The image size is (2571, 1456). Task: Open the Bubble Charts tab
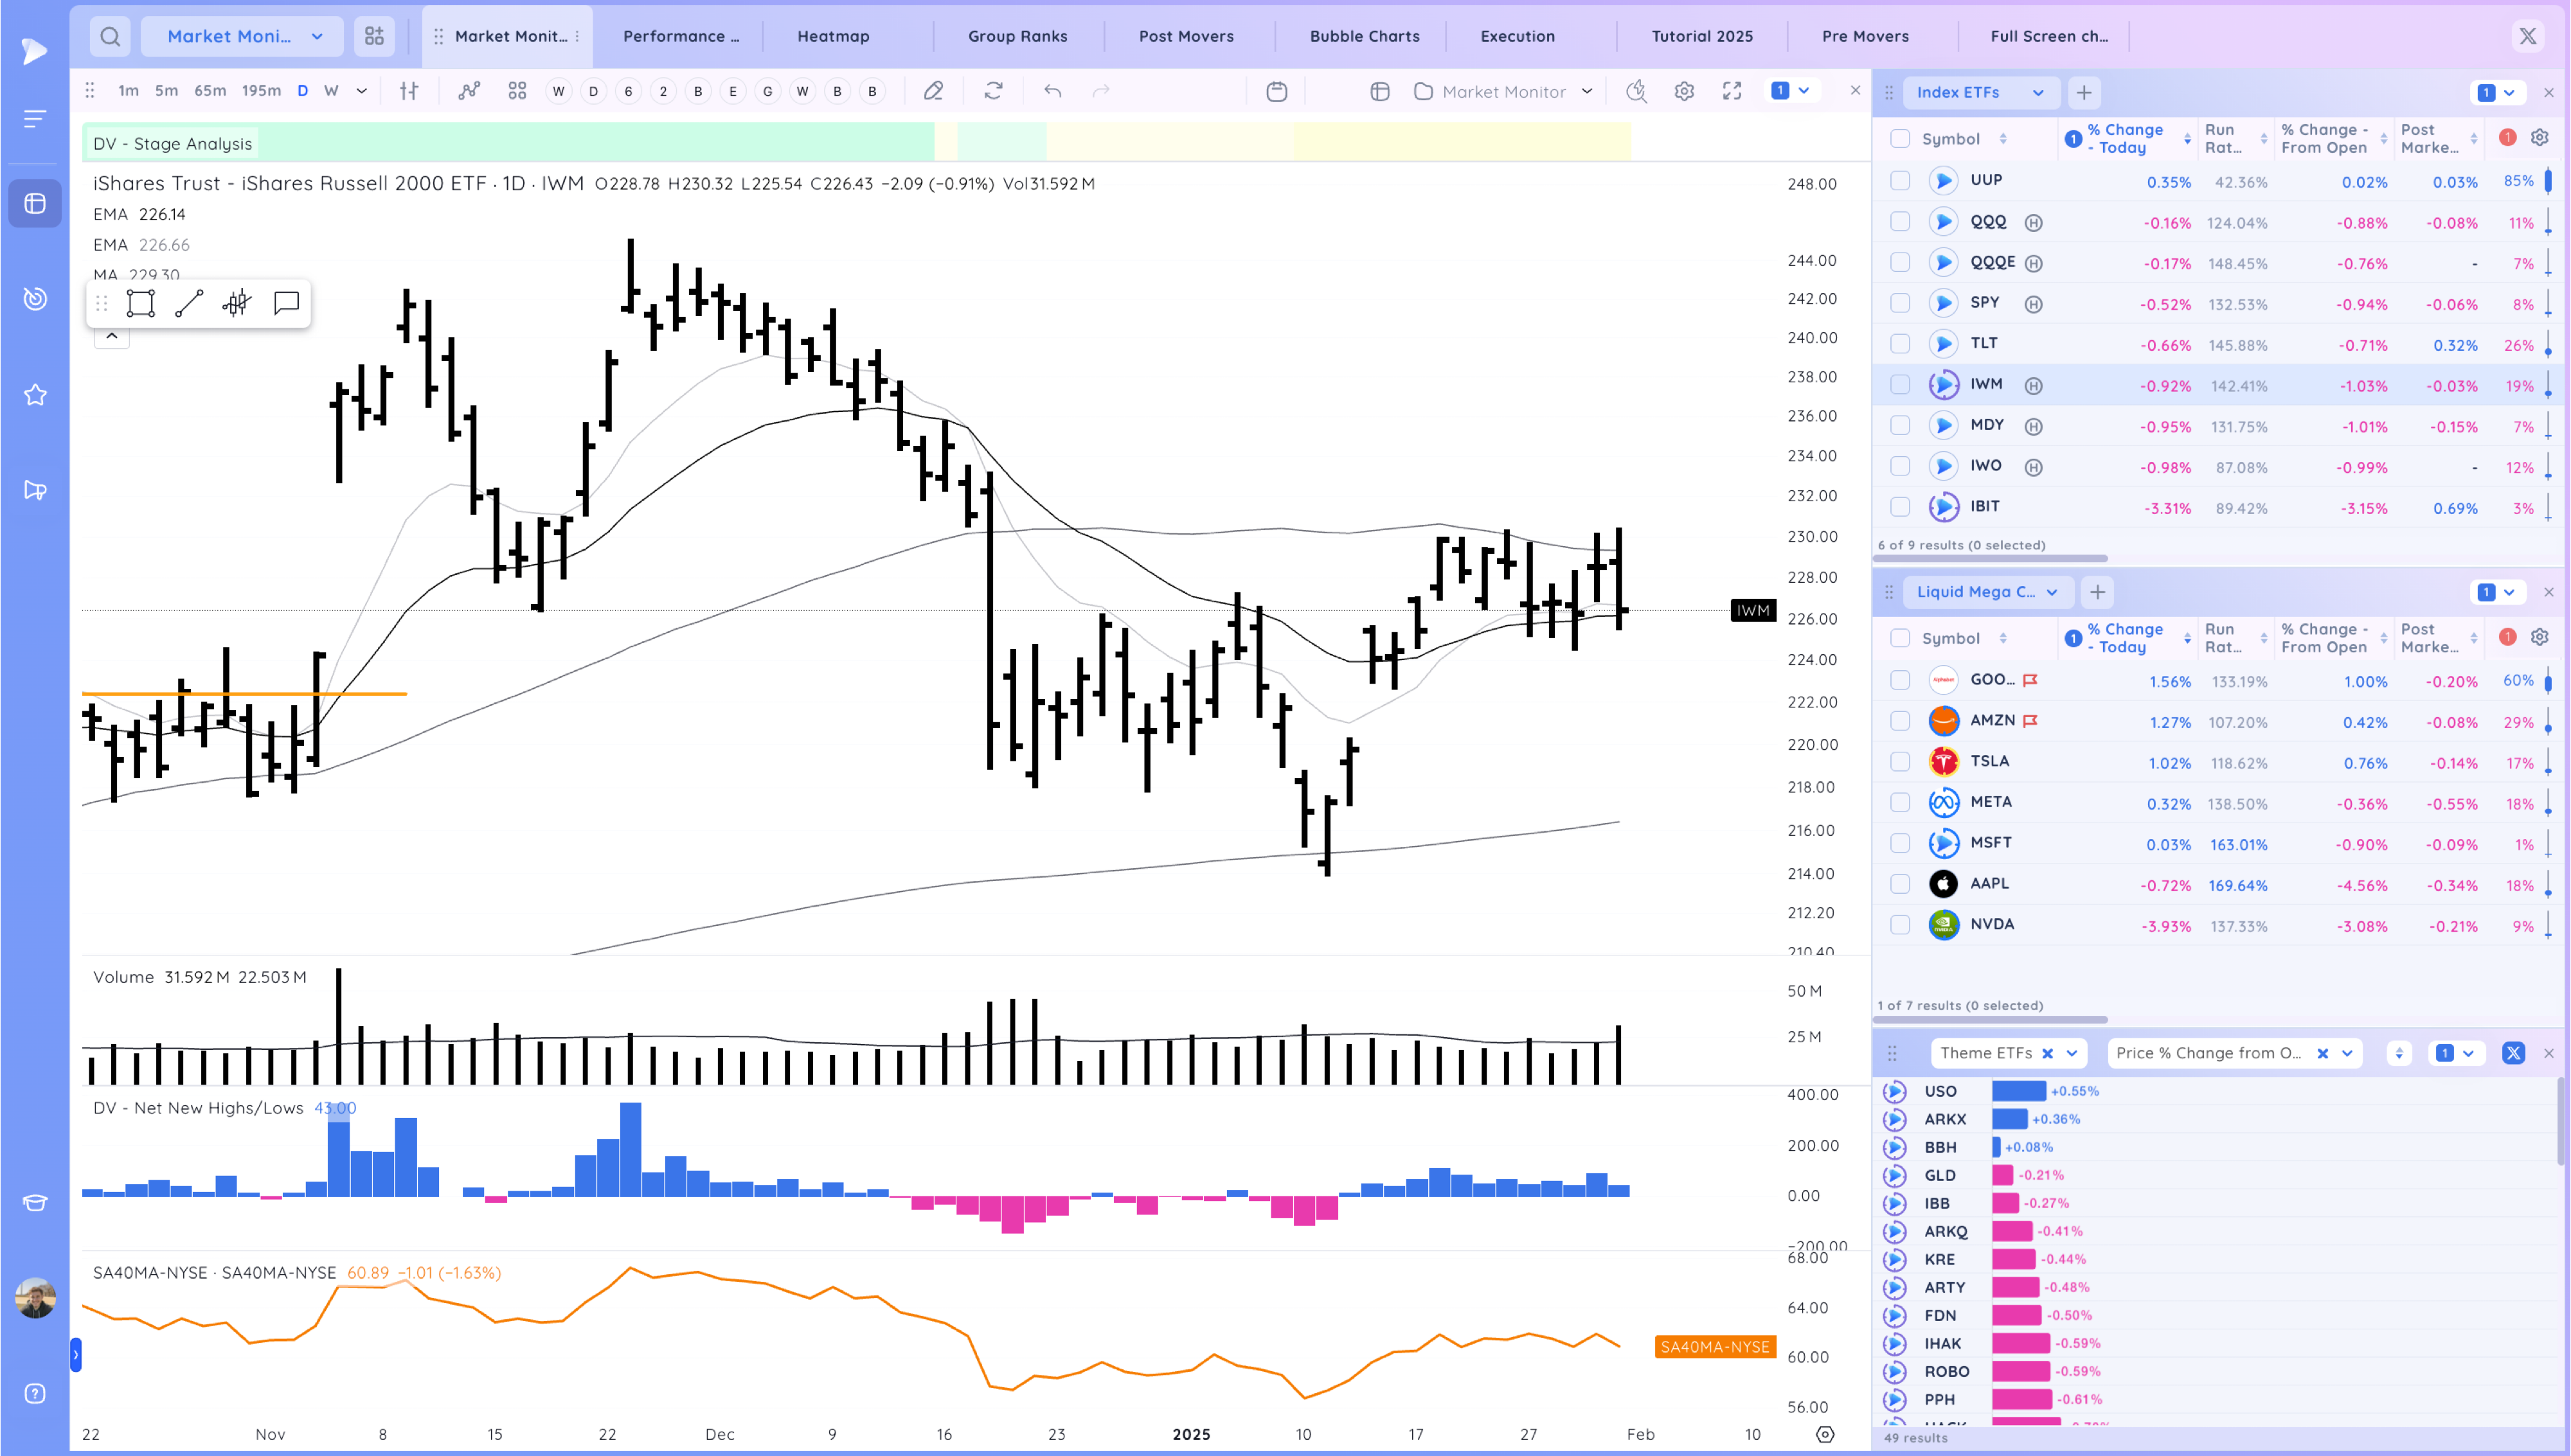[x=1364, y=36]
